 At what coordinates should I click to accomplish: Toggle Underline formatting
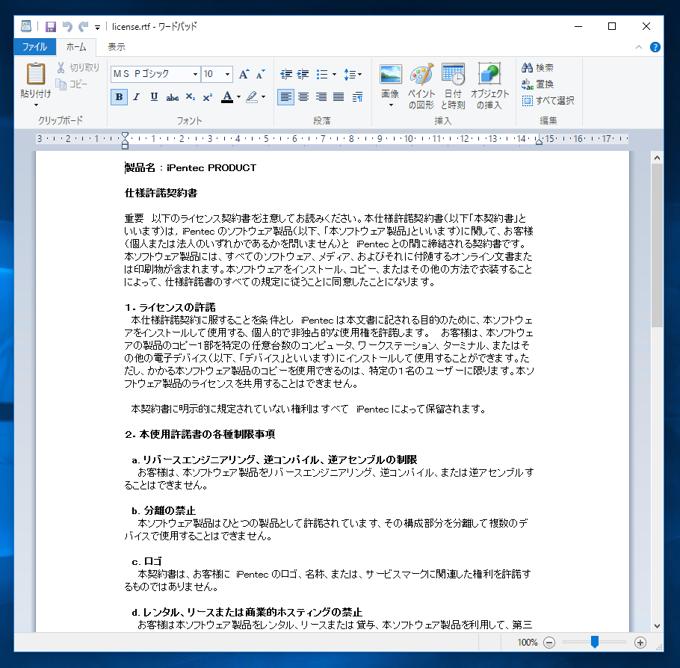coord(154,97)
